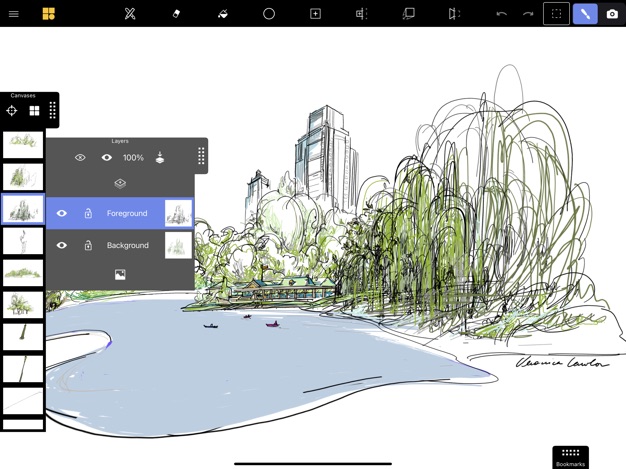This screenshot has width=626, height=469.
Task: Click the 100% layer opacity value
Action: click(133, 158)
